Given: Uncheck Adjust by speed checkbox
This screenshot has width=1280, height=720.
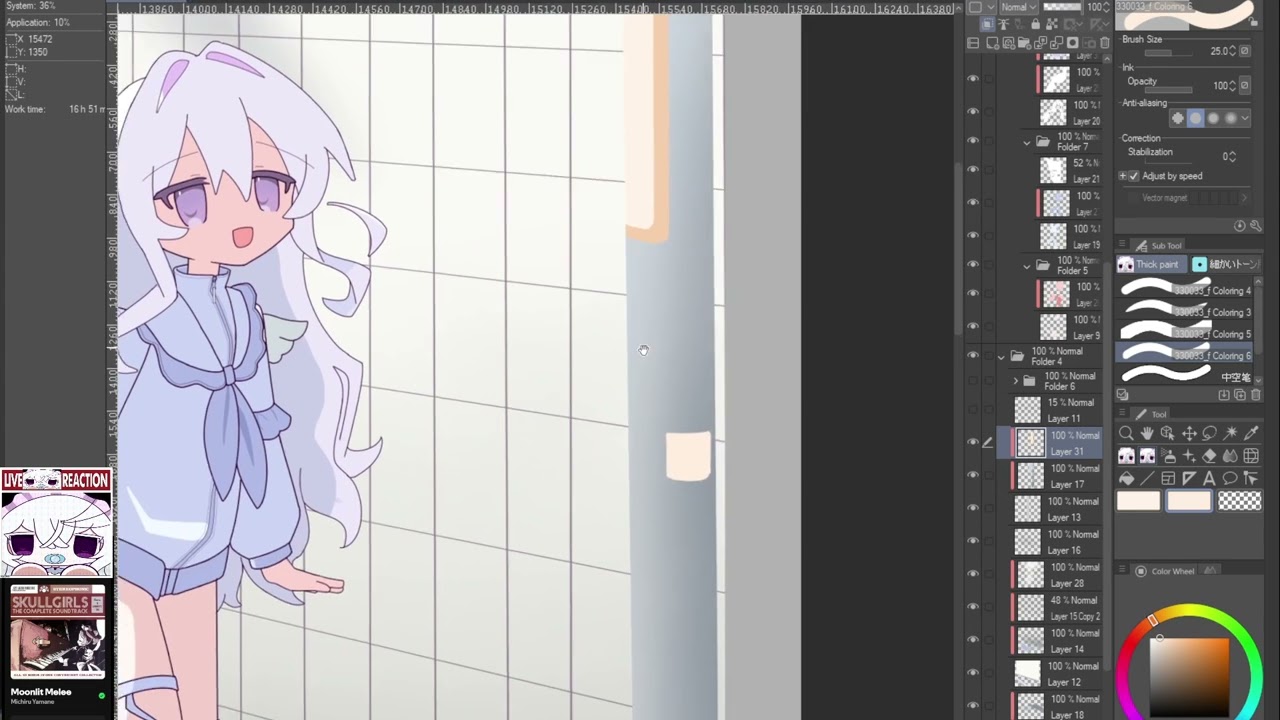Looking at the screenshot, I should point(1133,176).
